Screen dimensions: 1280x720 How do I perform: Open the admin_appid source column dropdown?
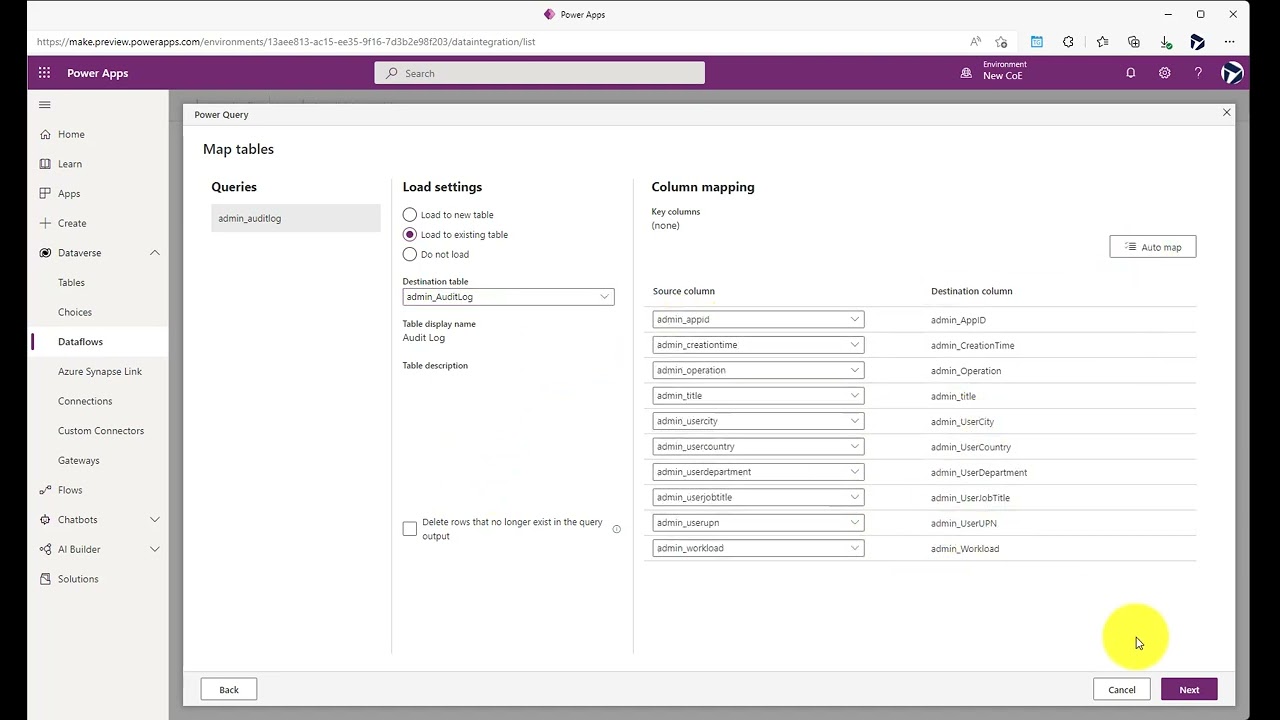coord(758,320)
